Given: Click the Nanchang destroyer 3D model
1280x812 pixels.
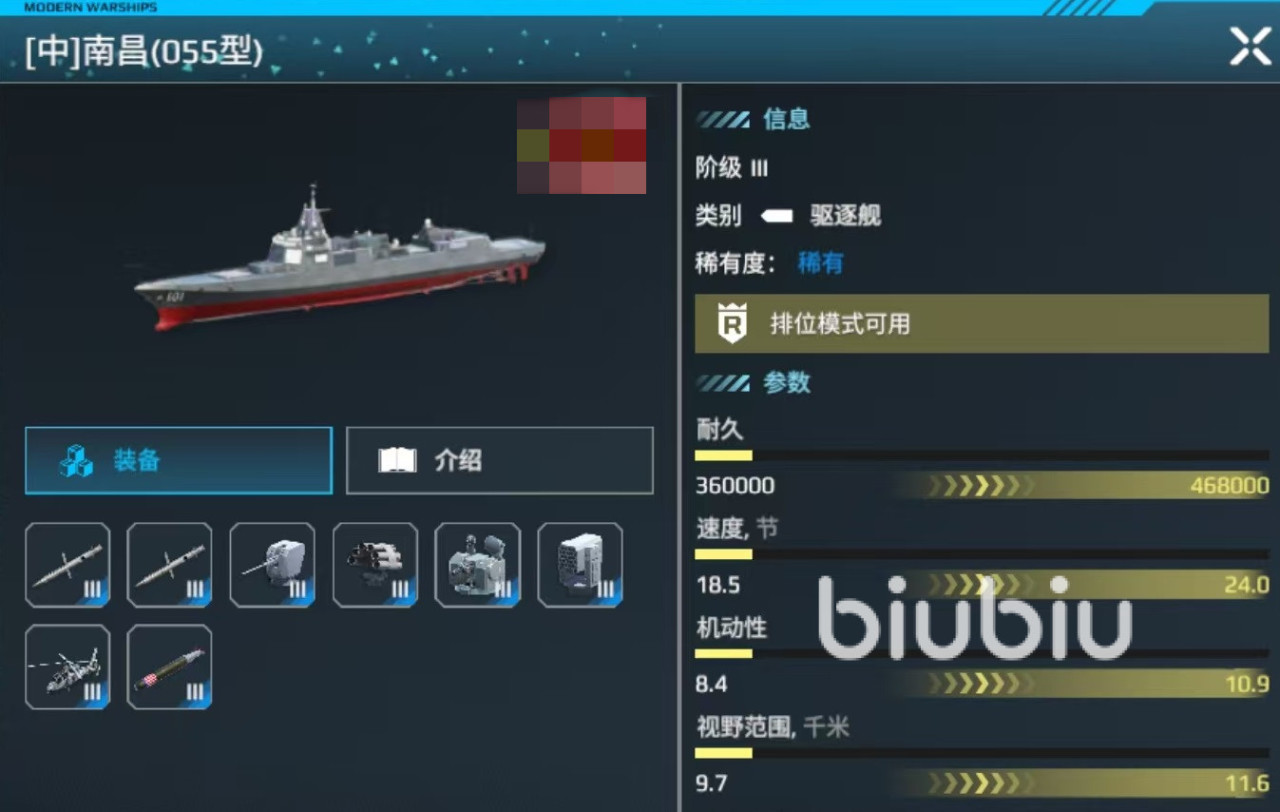Looking at the screenshot, I should pos(341,259).
